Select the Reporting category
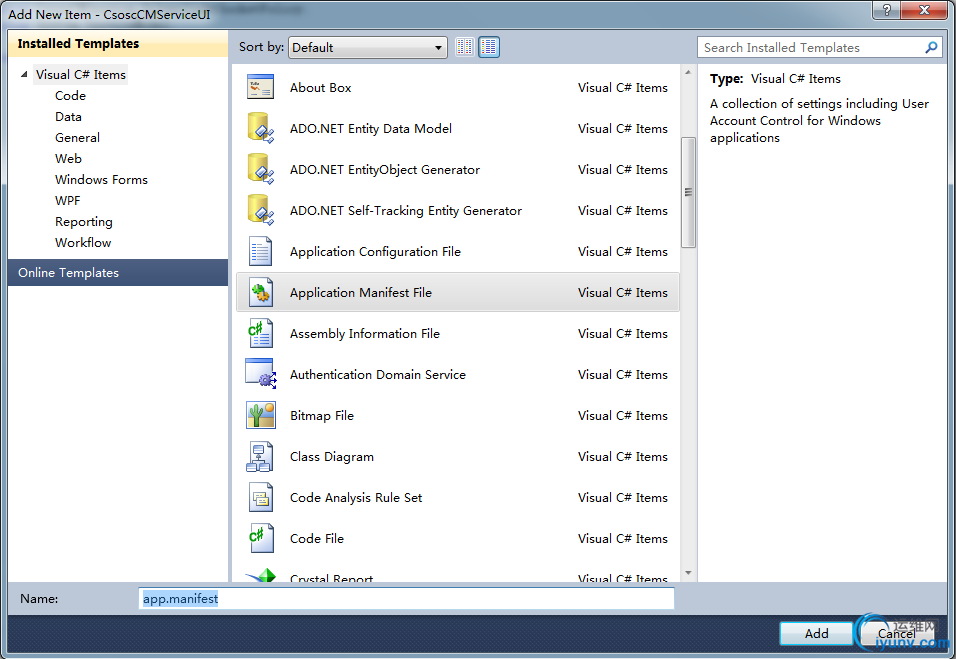This screenshot has width=956, height=659. coord(84,222)
